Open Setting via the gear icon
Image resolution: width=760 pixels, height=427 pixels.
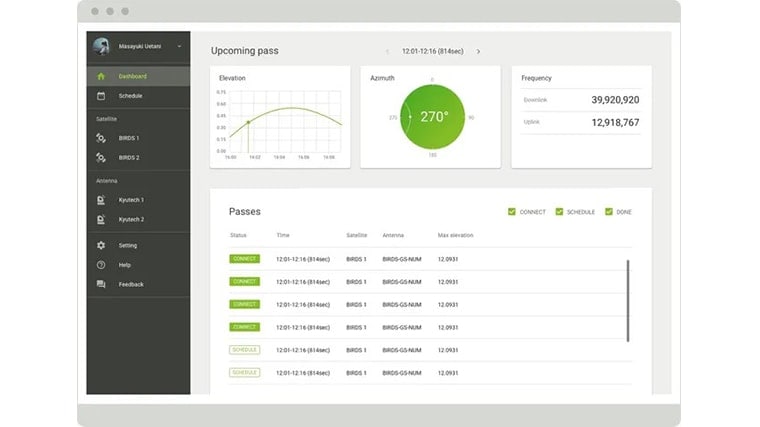tap(101, 245)
